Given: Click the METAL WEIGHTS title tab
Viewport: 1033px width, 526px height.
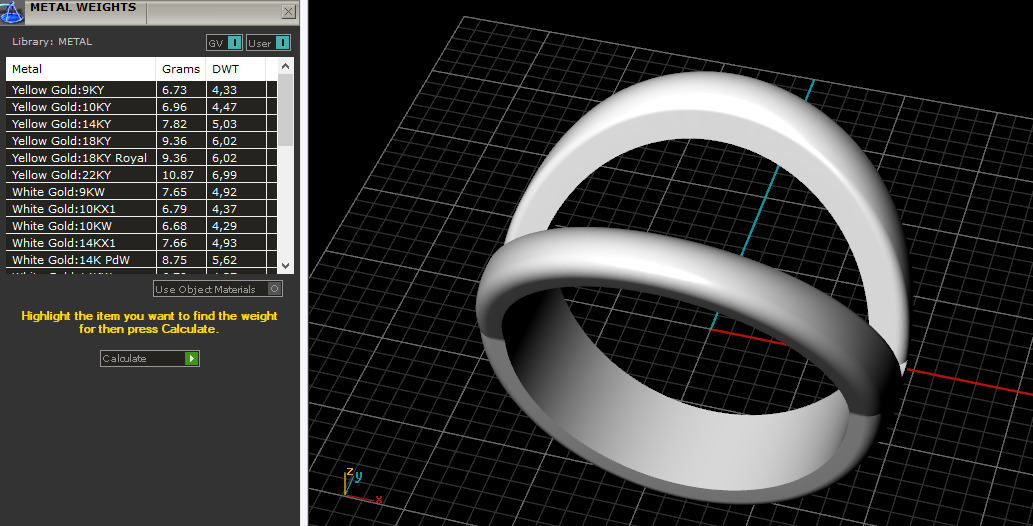Looking at the screenshot, I should tap(83, 8).
